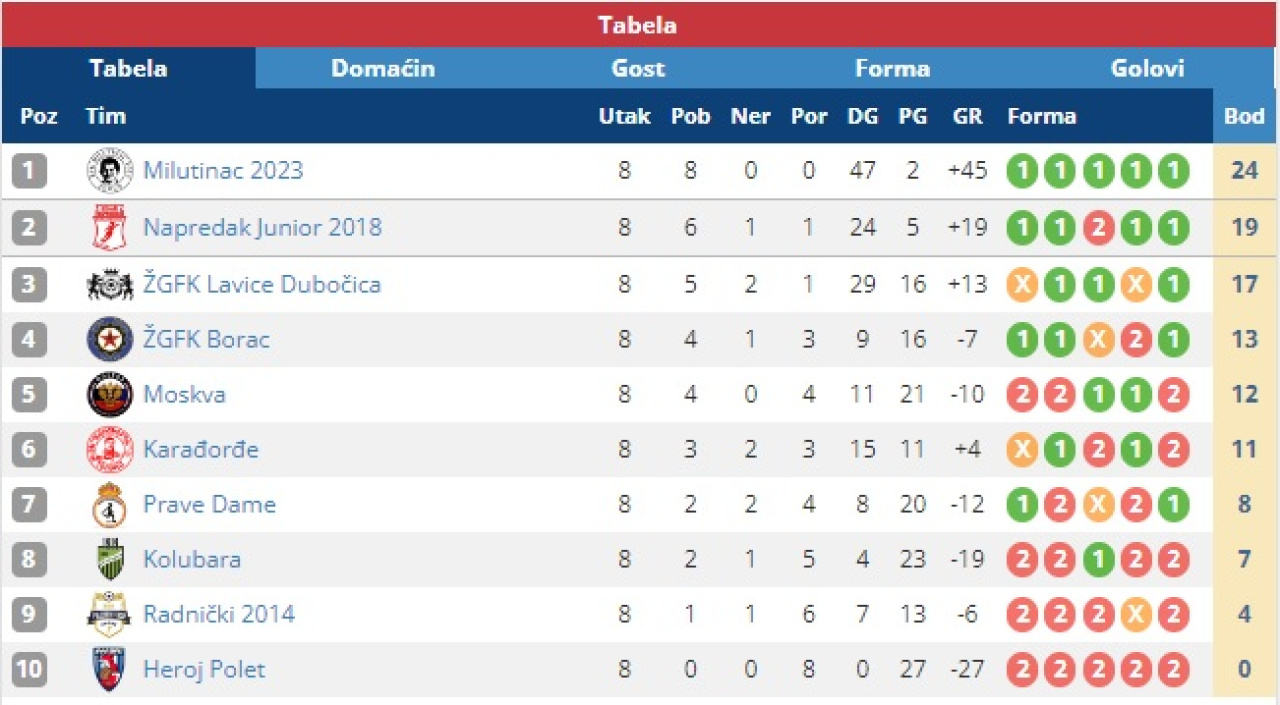The height and width of the screenshot is (705, 1280).
Task: Select the Forma tab
Action: (x=892, y=68)
